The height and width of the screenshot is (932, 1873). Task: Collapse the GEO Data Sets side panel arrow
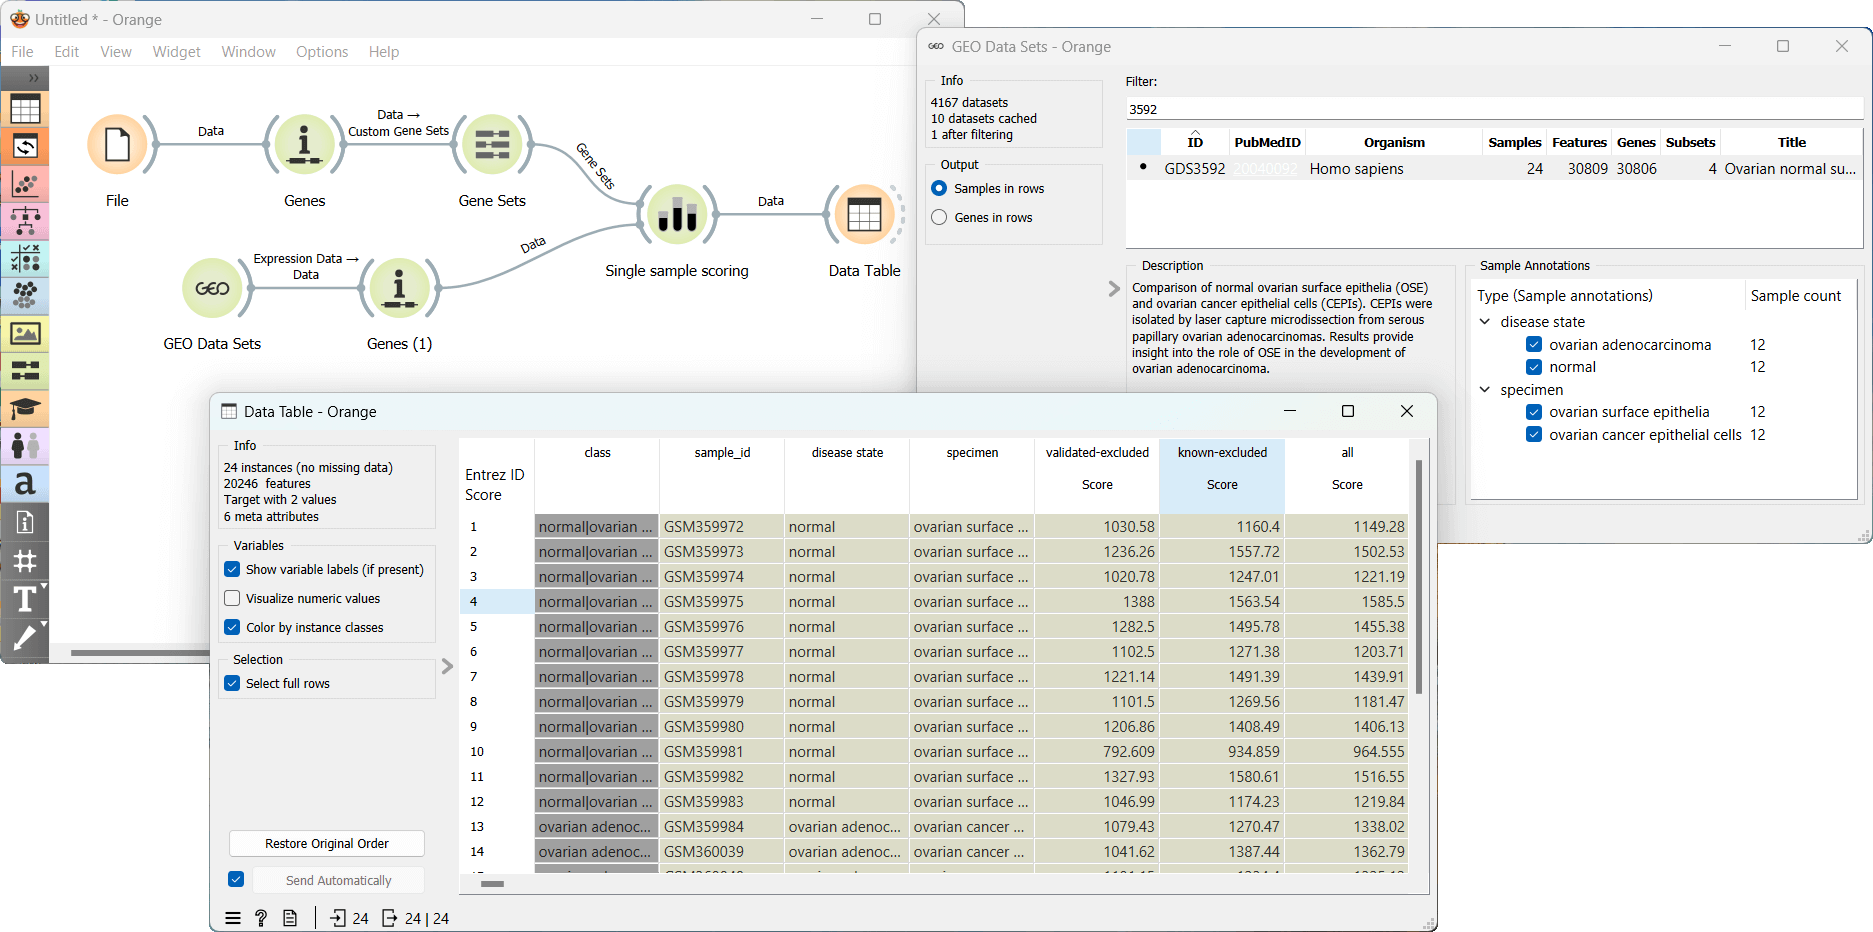(1114, 289)
